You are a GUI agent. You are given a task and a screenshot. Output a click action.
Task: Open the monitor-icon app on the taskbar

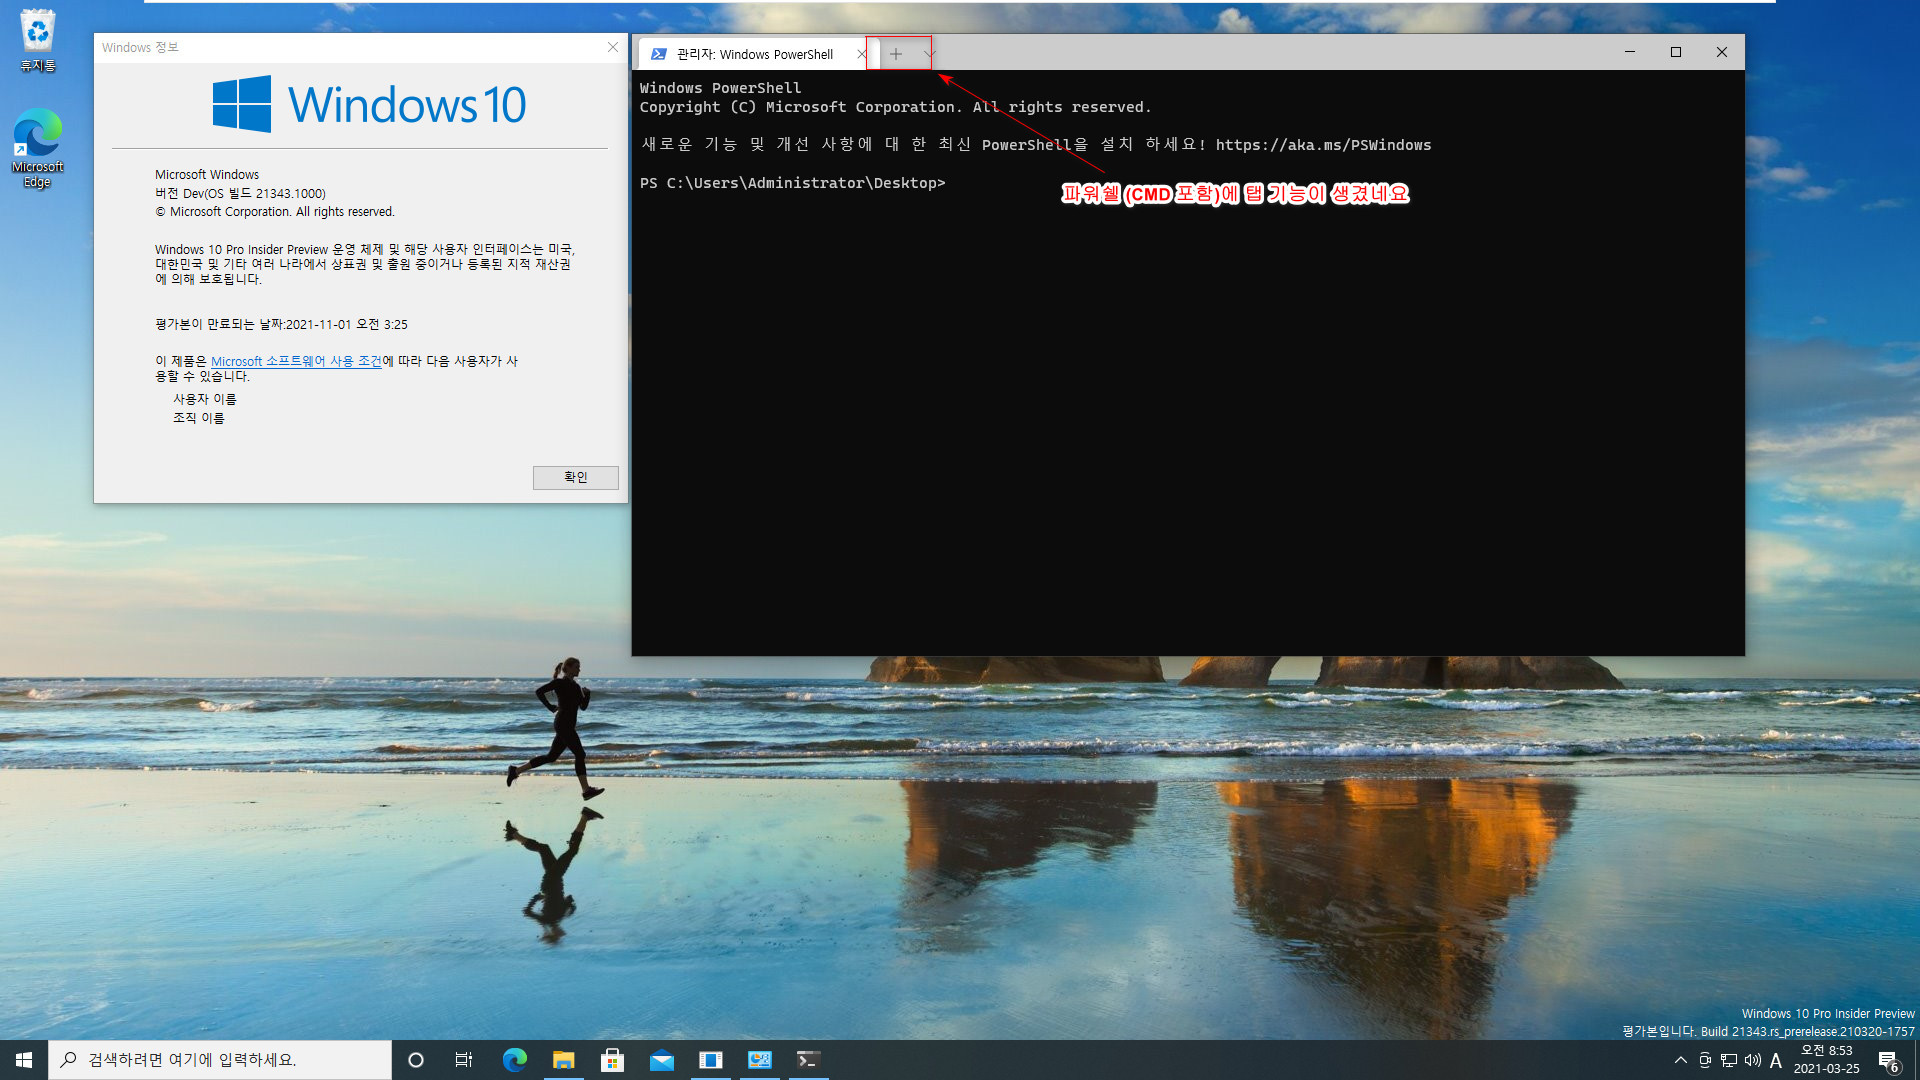coord(759,1060)
